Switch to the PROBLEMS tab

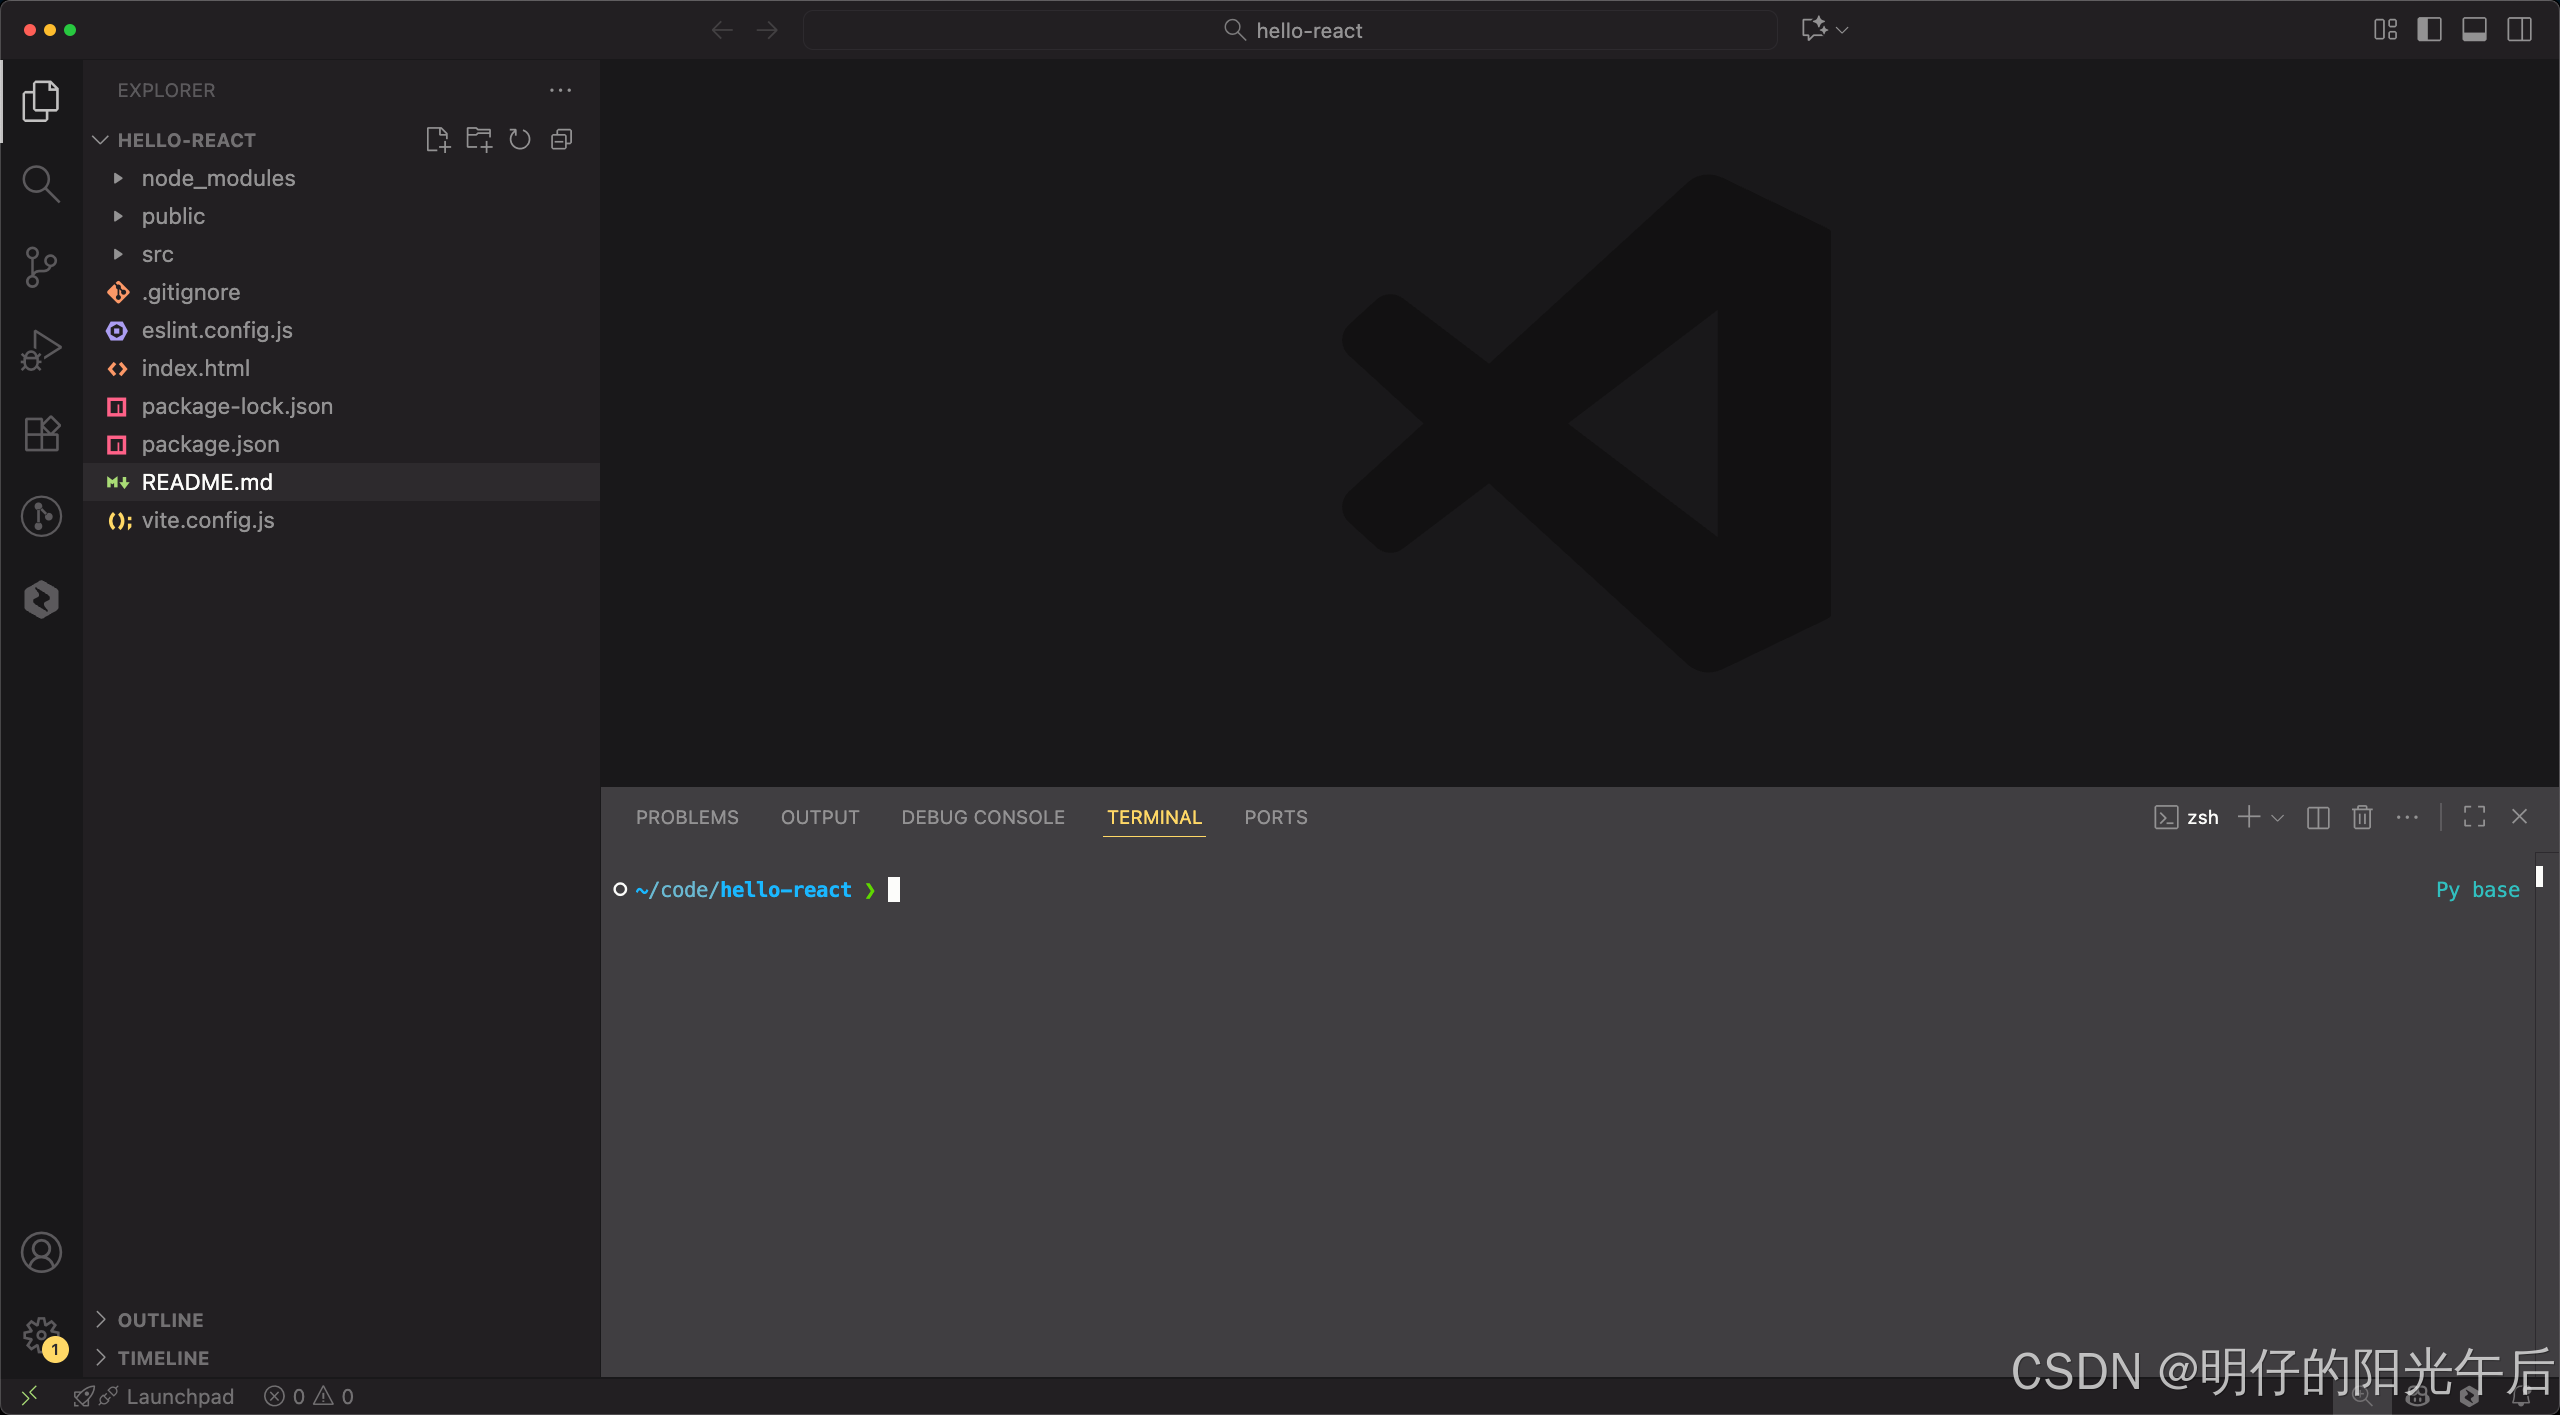point(687,818)
